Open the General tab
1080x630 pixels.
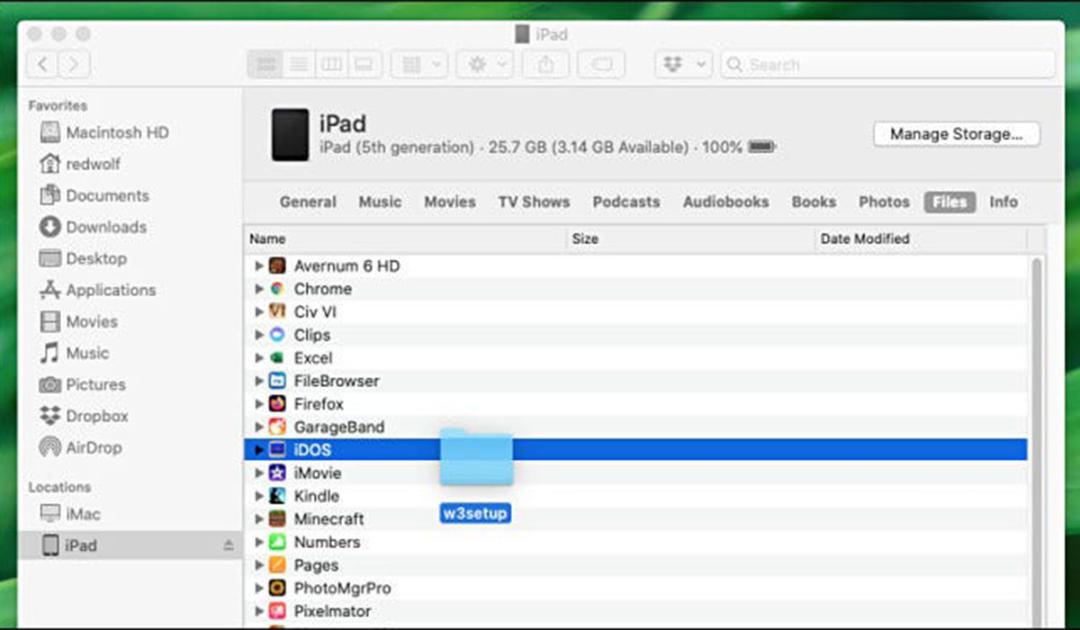(308, 202)
